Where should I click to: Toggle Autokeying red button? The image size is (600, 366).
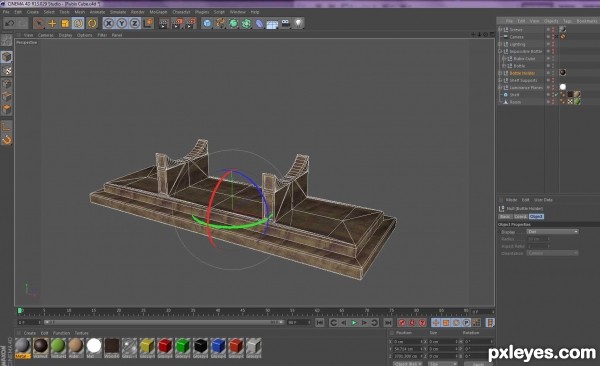click(x=412, y=323)
